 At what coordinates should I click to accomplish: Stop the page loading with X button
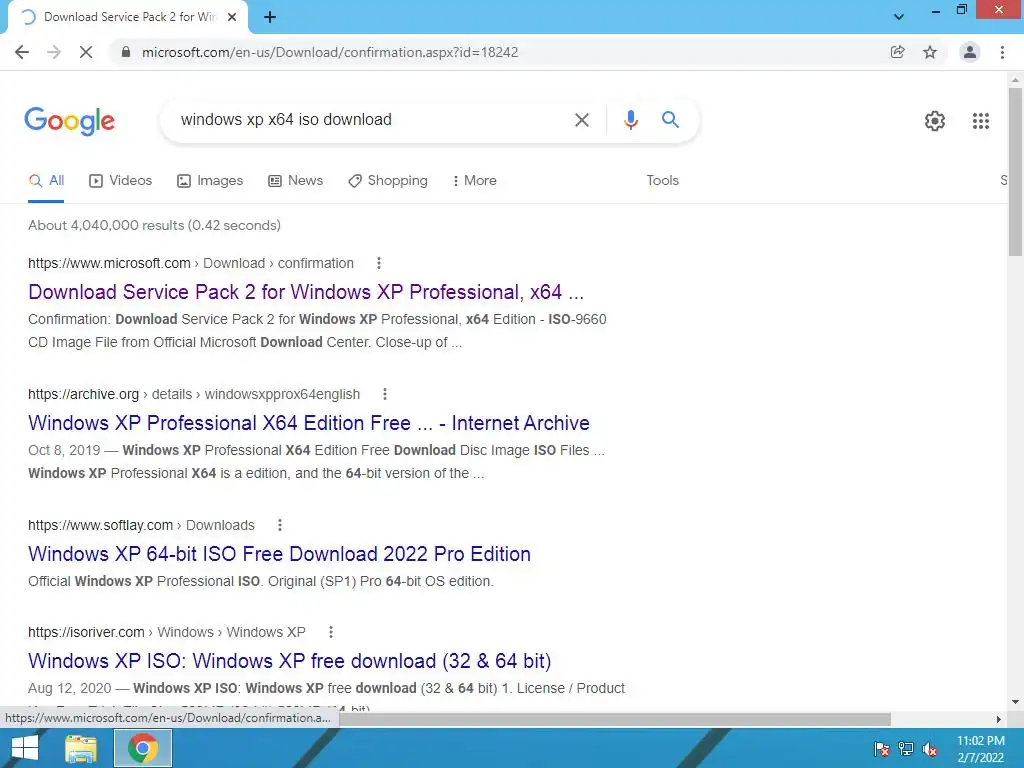tap(86, 52)
